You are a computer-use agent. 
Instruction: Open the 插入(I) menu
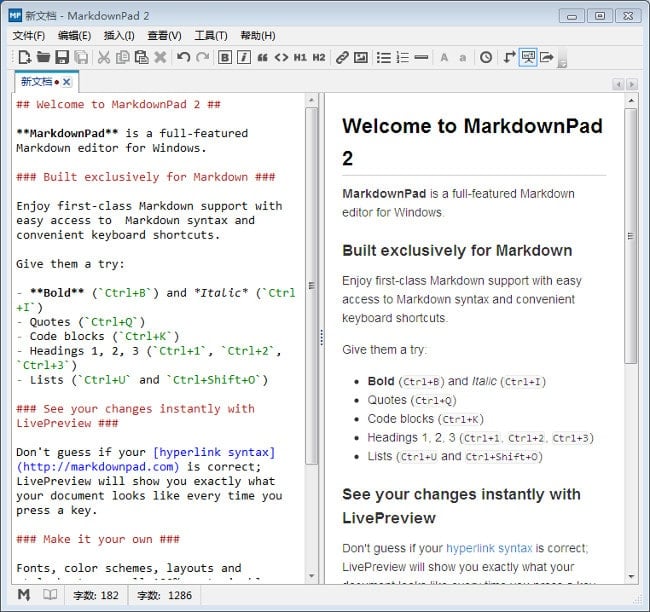tap(119, 36)
